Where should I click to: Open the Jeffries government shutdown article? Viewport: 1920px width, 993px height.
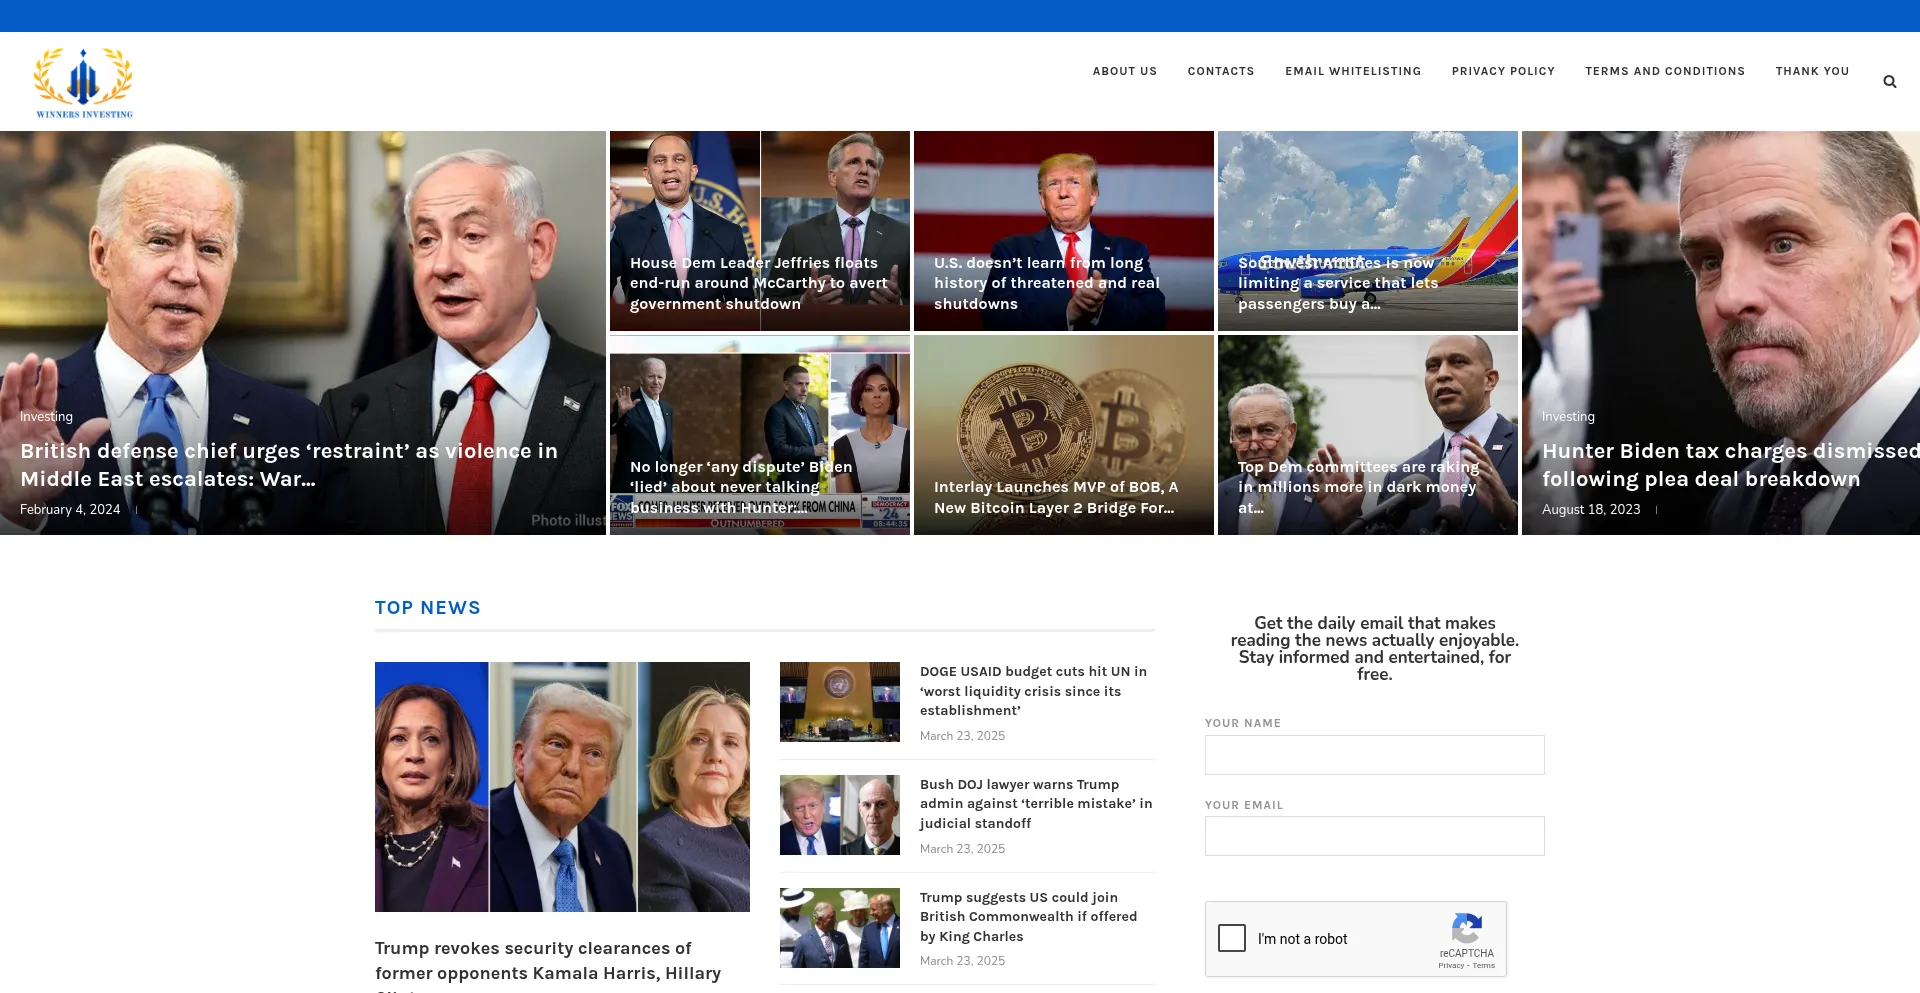coord(757,283)
